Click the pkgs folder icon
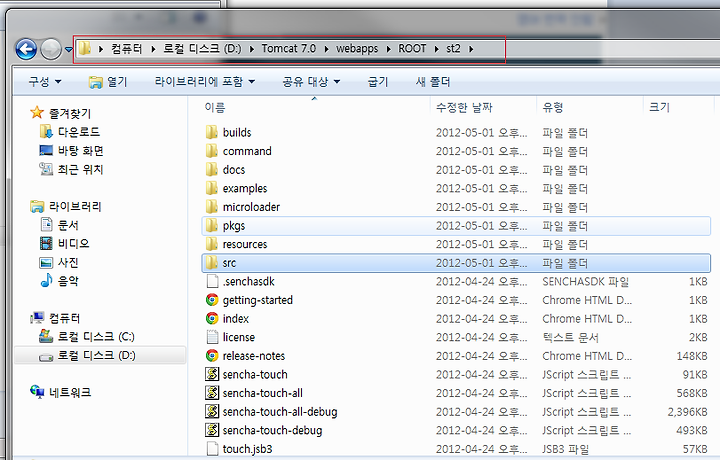Image resolution: width=720 pixels, height=460 pixels. (x=211, y=225)
